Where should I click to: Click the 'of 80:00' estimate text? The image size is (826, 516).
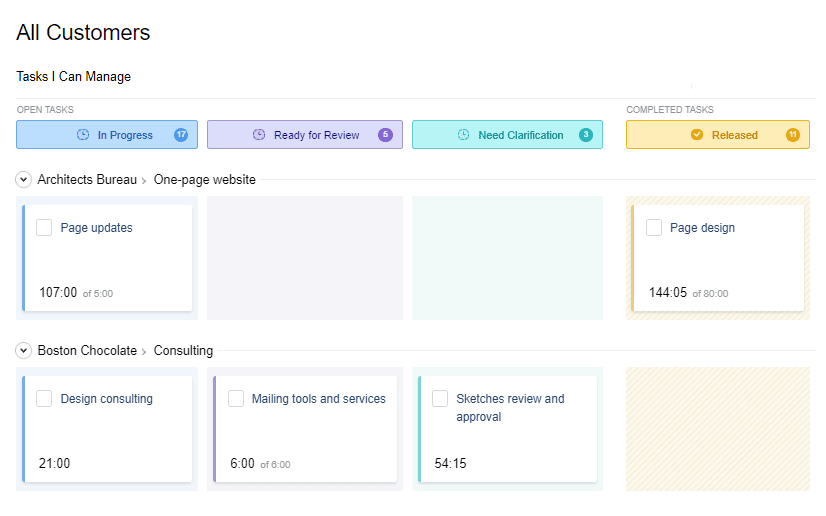tap(710, 294)
